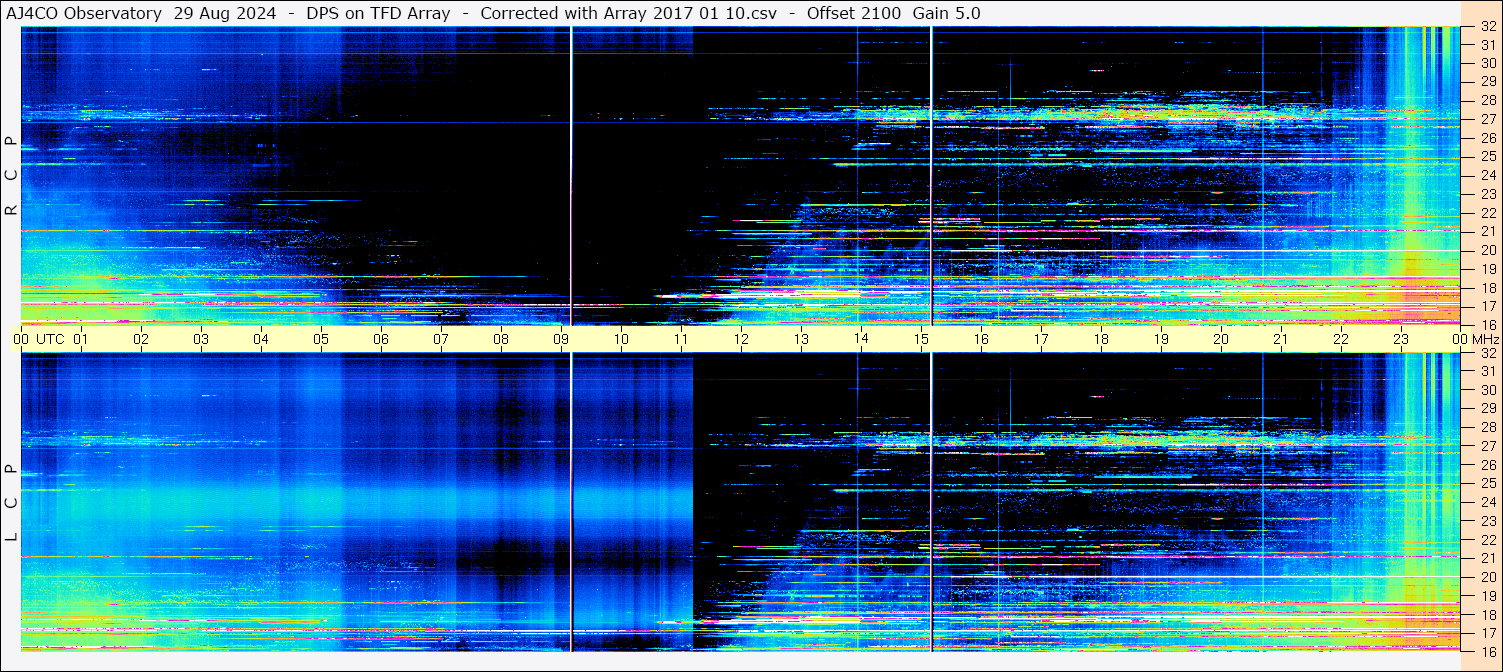This screenshot has width=1503, height=672.
Task: Click the letter C in the LCP label
Action: pos(11,502)
